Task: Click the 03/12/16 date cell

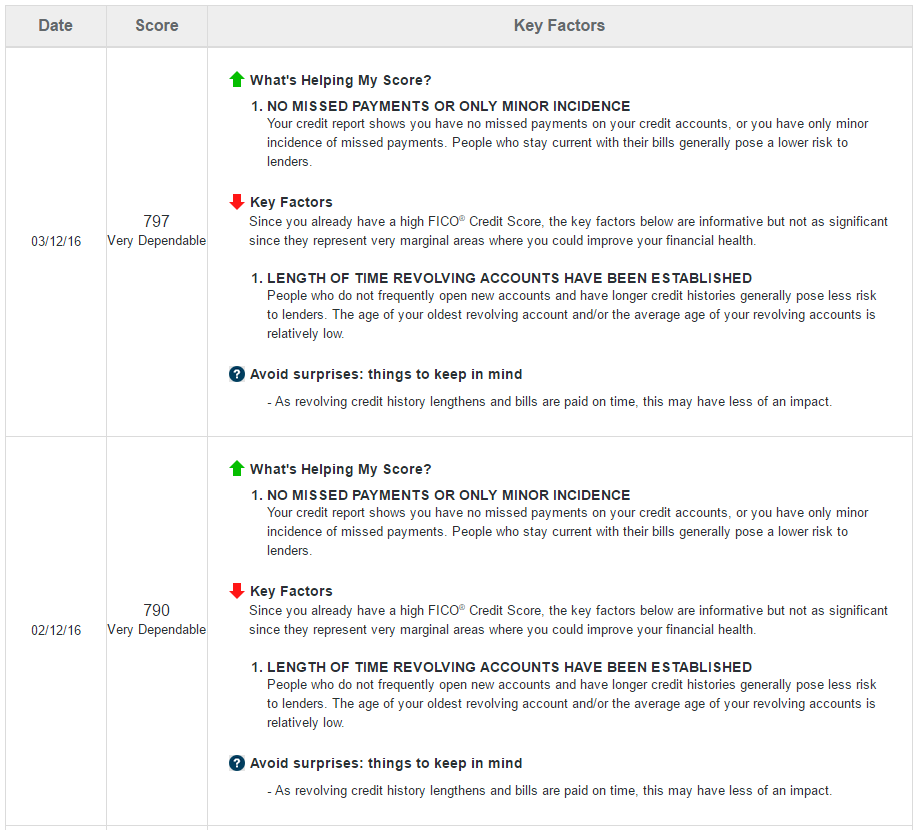Action: [x=56, y=241]
